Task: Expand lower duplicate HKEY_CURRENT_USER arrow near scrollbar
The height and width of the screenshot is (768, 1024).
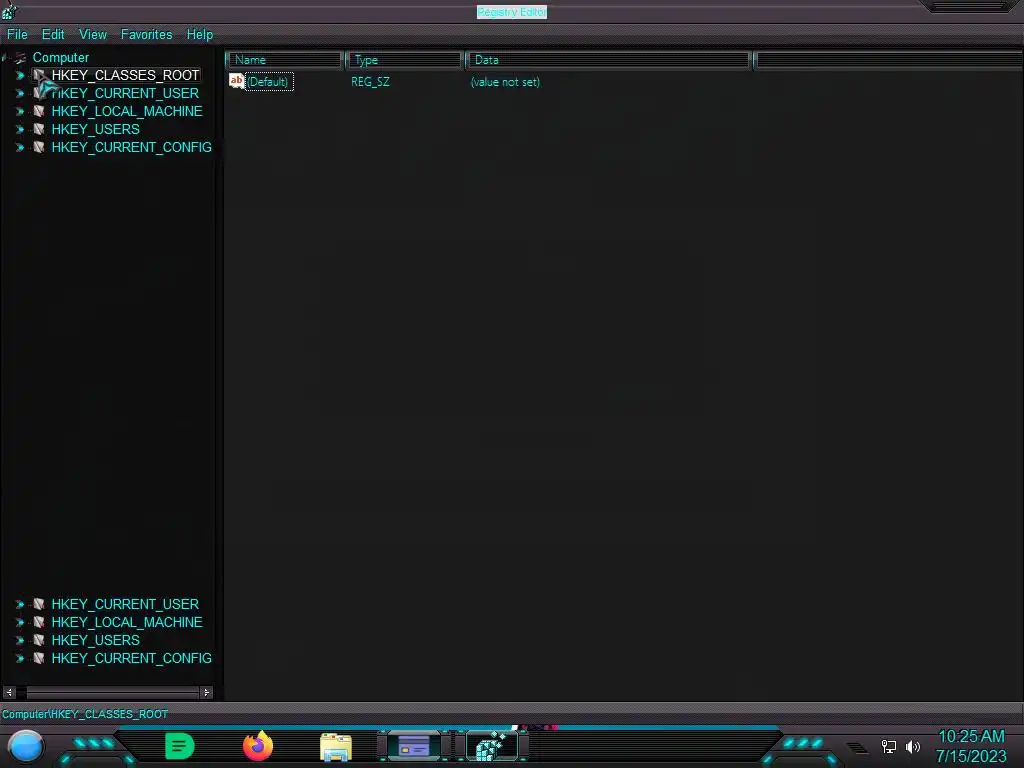Action: click(x=20, y=605)
